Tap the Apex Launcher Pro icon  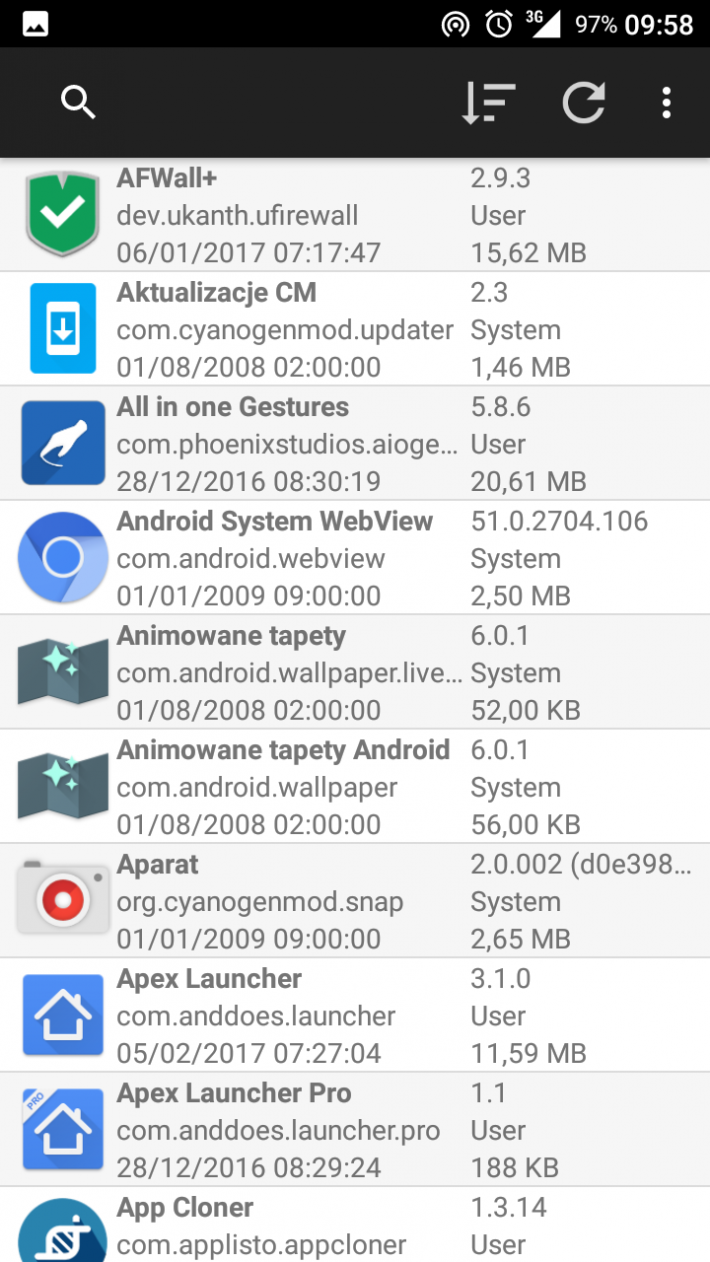(63, 1129)
